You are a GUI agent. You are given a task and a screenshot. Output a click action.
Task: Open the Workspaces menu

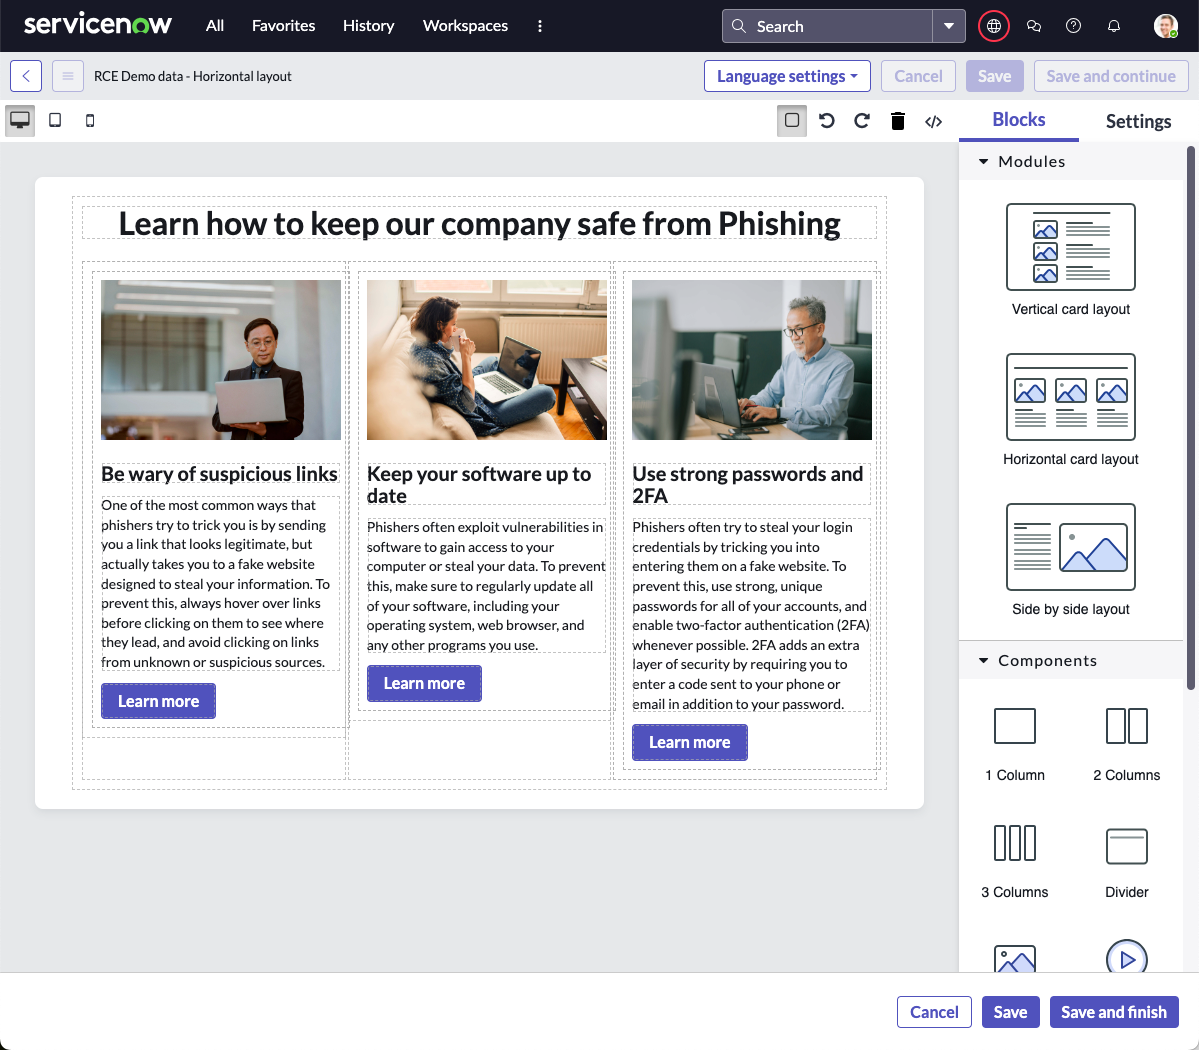[465, 26]
